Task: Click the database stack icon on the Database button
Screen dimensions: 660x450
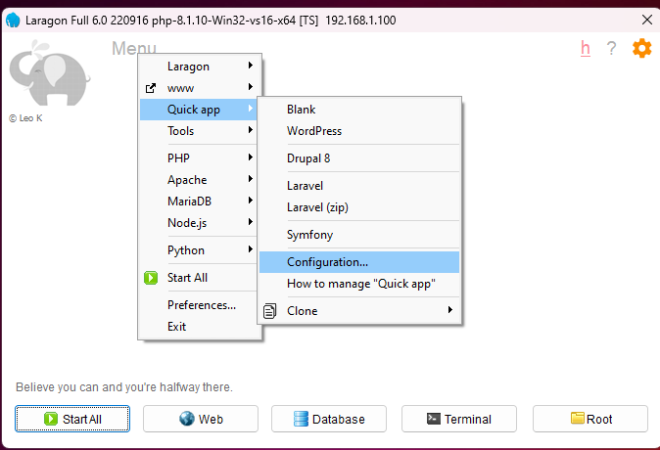Action: click(x=301, y=419)
